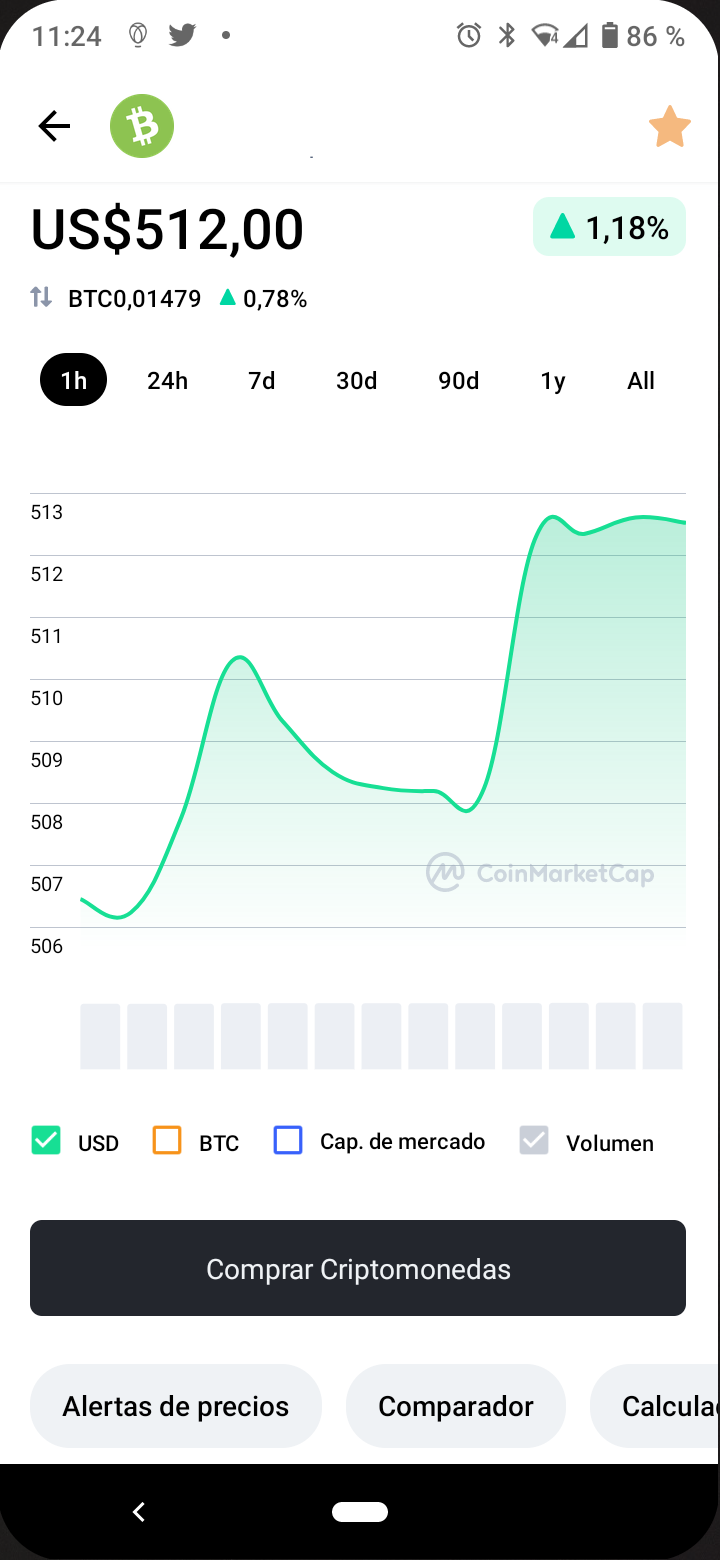Viewport: 720px width, 1560px height.
Task: Tap the 1,18% change badge
Action: coord(609,227)
